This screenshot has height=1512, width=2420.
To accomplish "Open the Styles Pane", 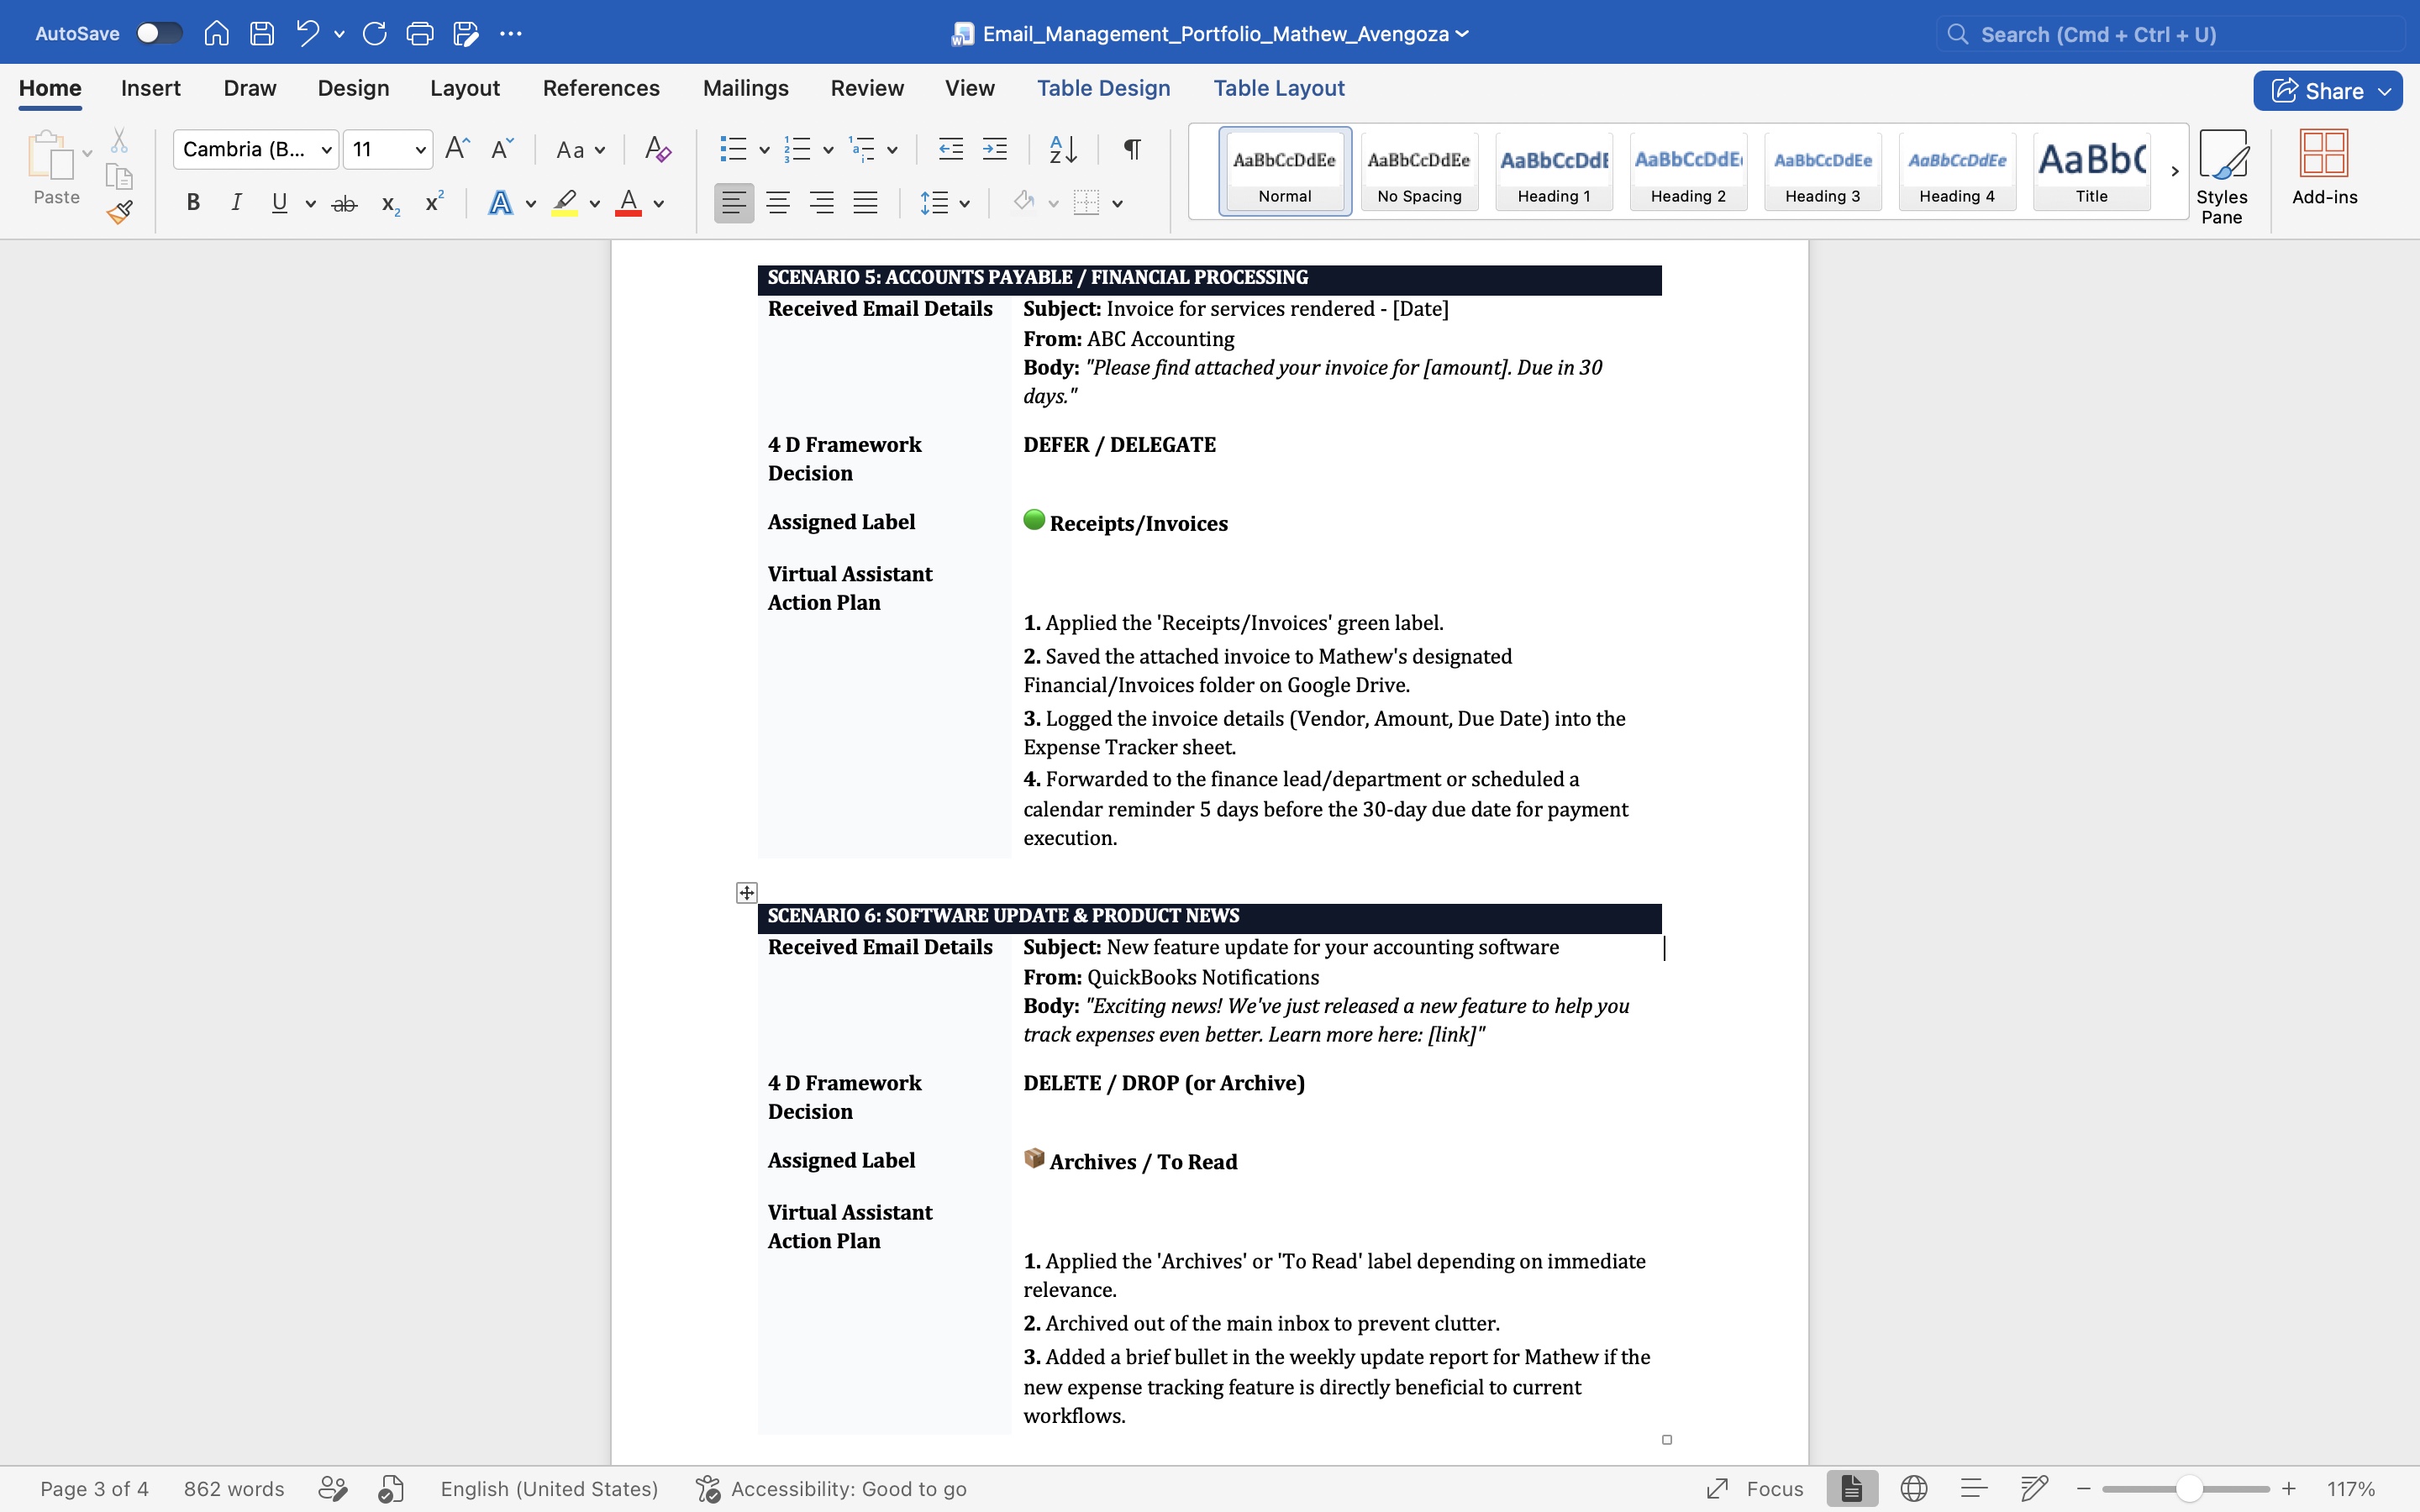I will coord(2222,177).
